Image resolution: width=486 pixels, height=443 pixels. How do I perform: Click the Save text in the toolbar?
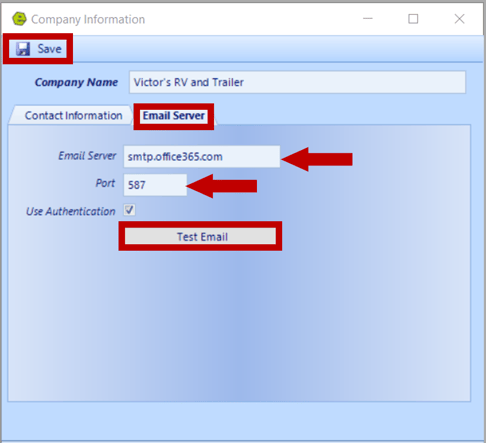click(49, 49)
